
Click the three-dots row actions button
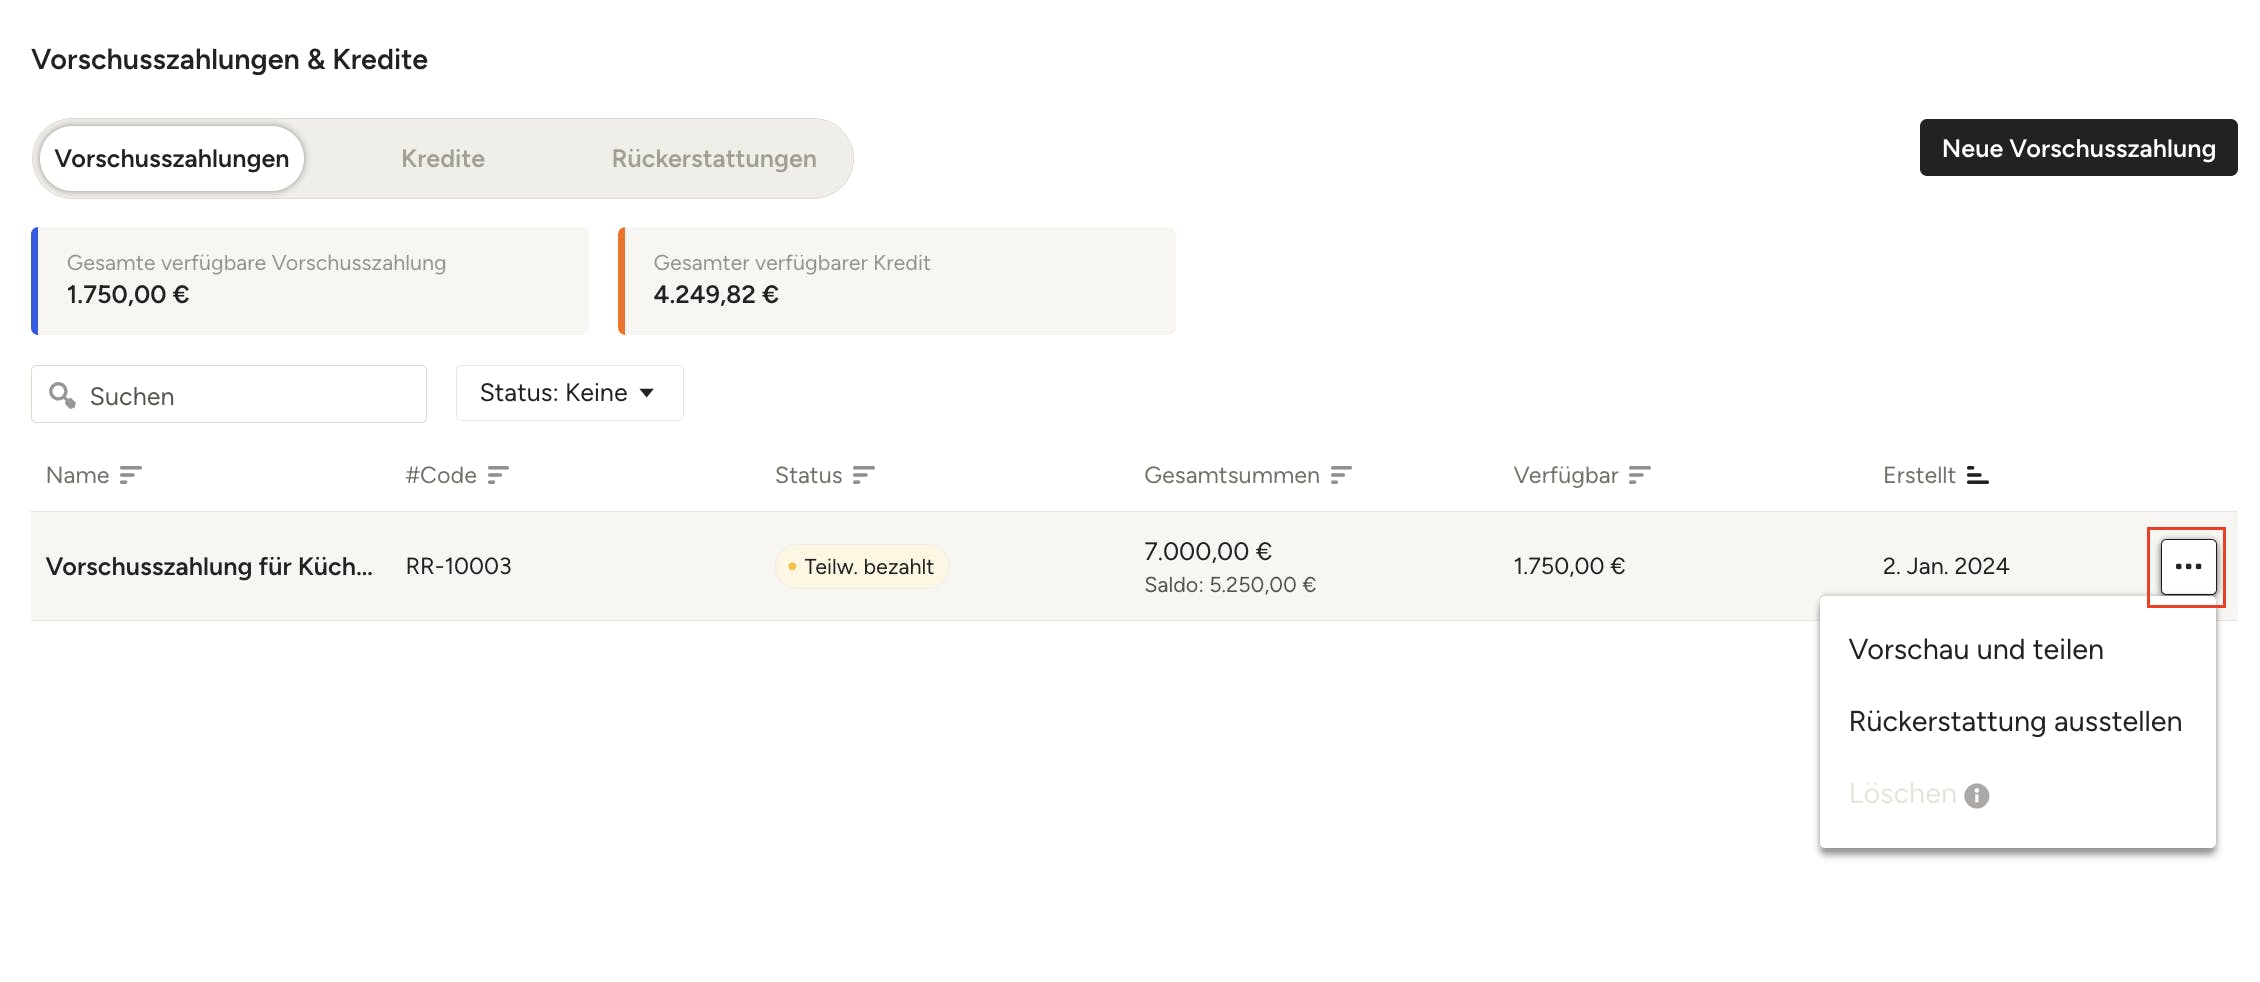point(2188,567)
